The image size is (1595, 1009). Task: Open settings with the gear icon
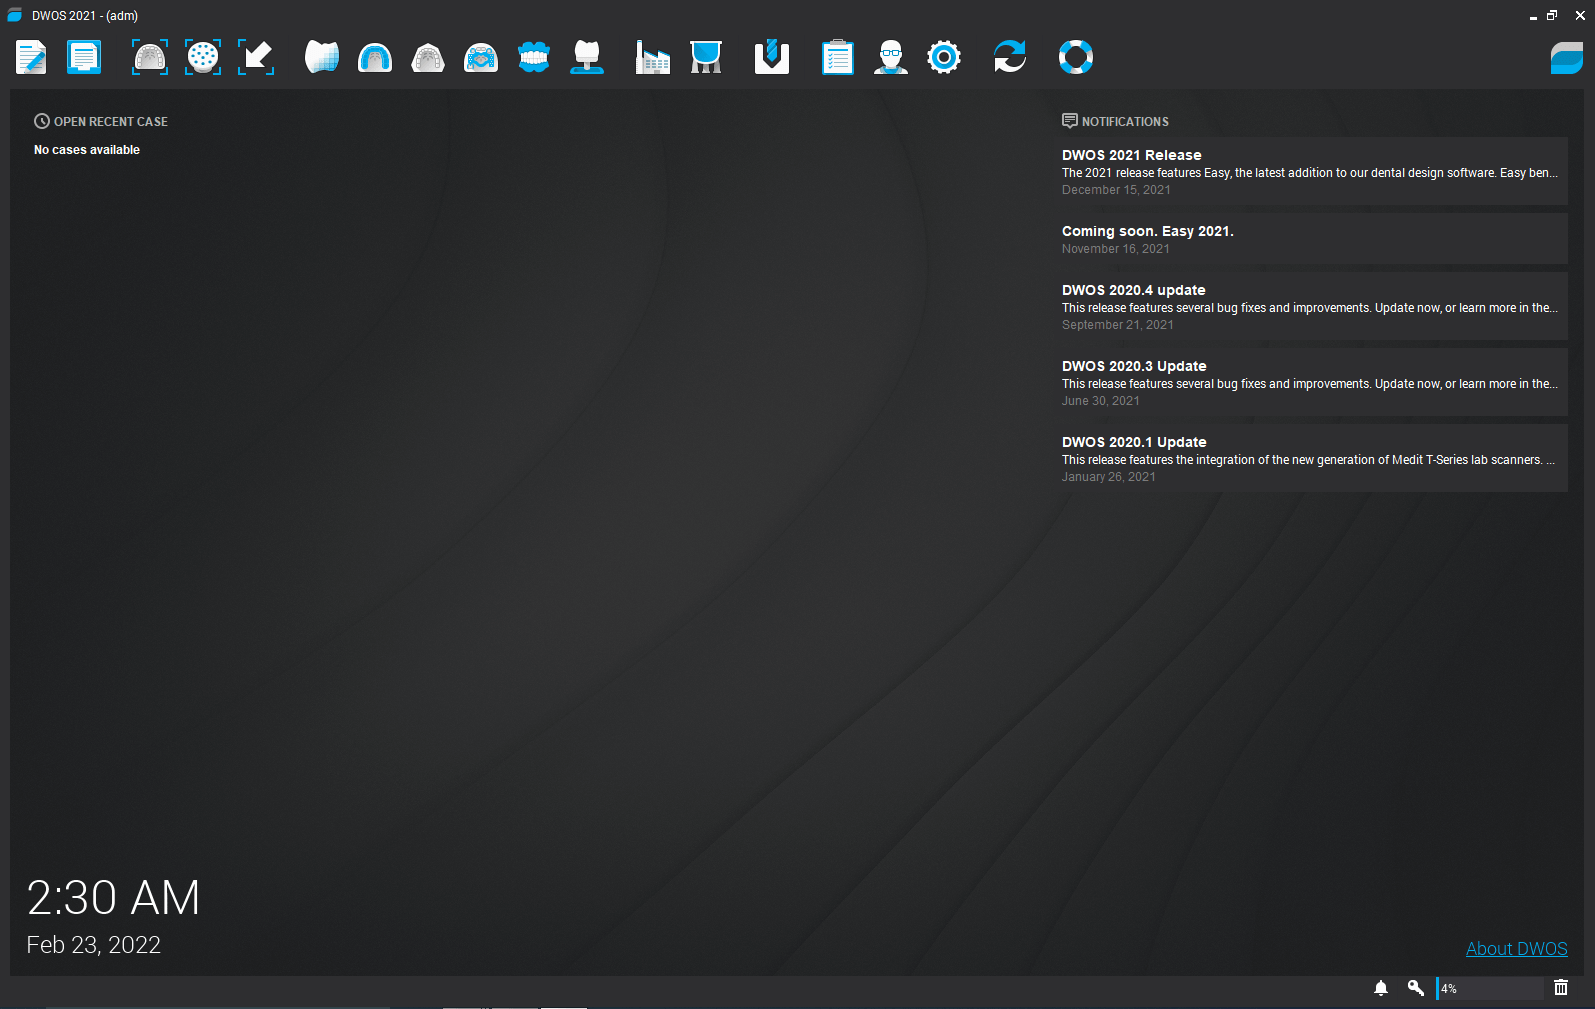(944, 57)
